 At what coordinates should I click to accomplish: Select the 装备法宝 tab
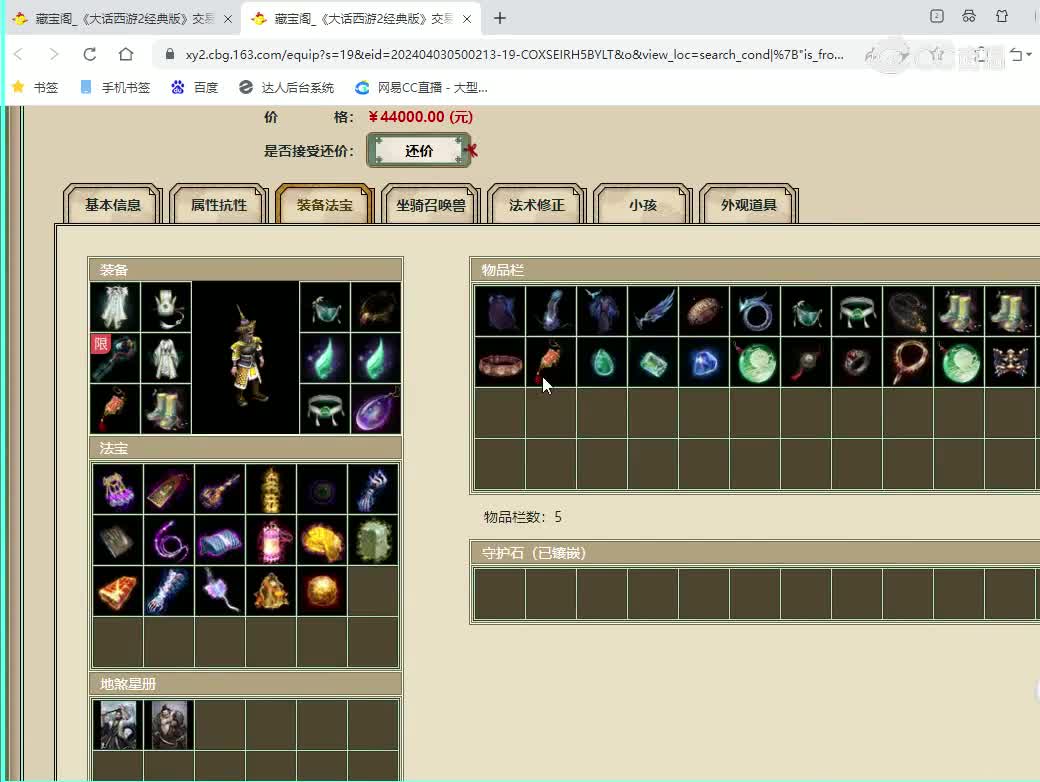click(x=324, y=205)
